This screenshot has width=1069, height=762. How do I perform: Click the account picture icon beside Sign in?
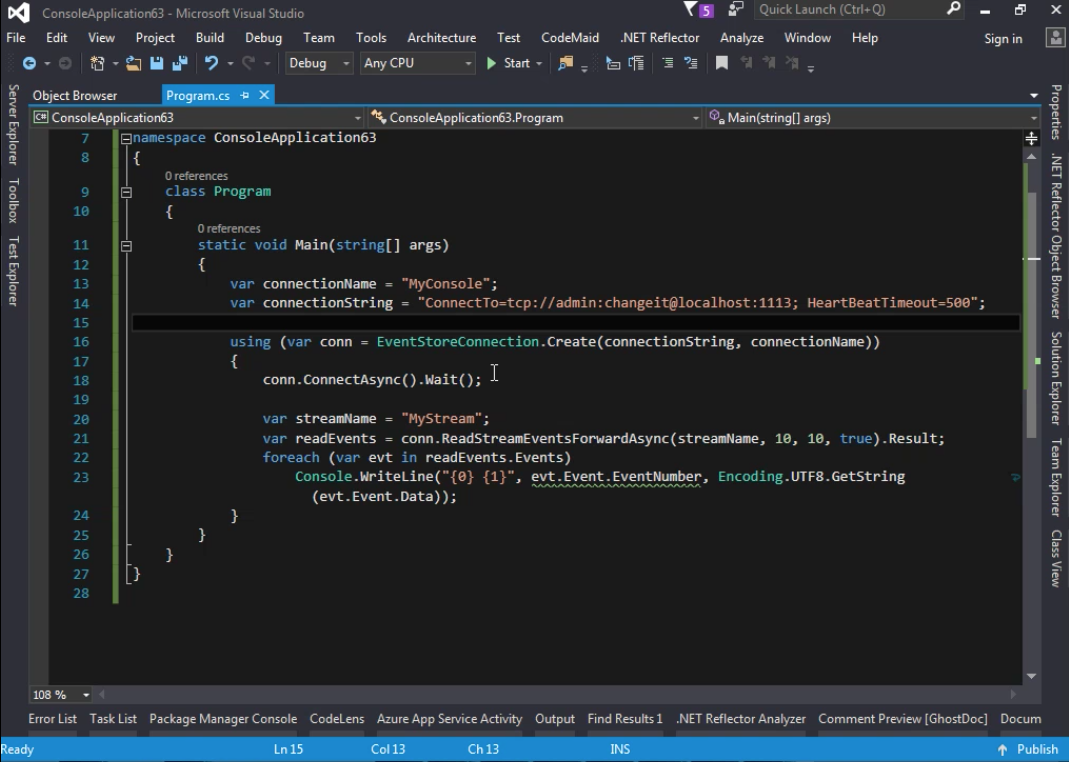coord(1055,38)
